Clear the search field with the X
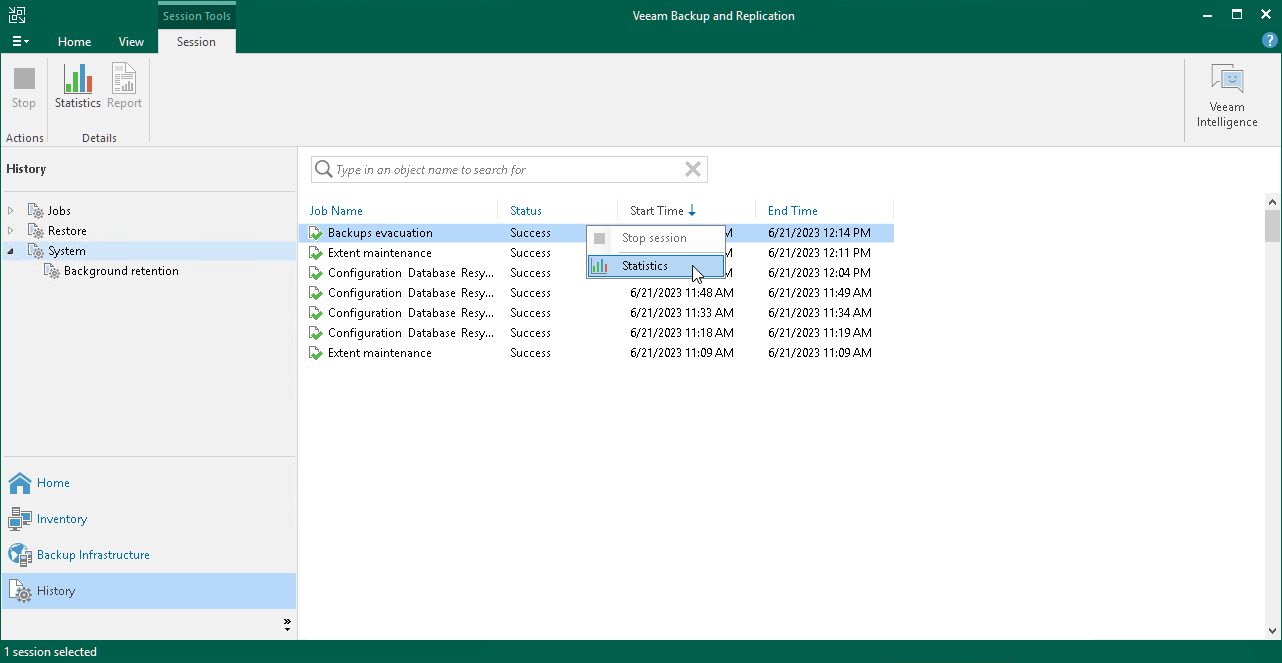 692,168
